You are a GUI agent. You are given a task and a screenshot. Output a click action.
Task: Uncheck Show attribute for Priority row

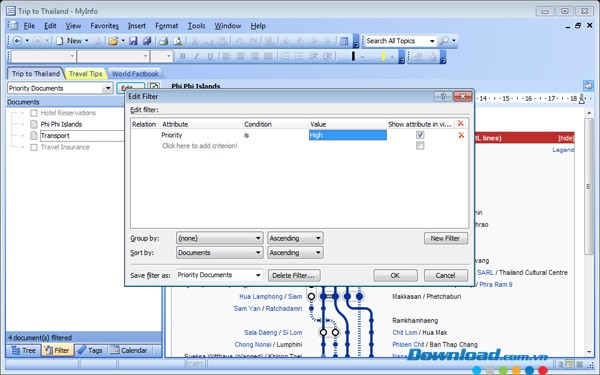pyautogui.click(x=420, y=135)
